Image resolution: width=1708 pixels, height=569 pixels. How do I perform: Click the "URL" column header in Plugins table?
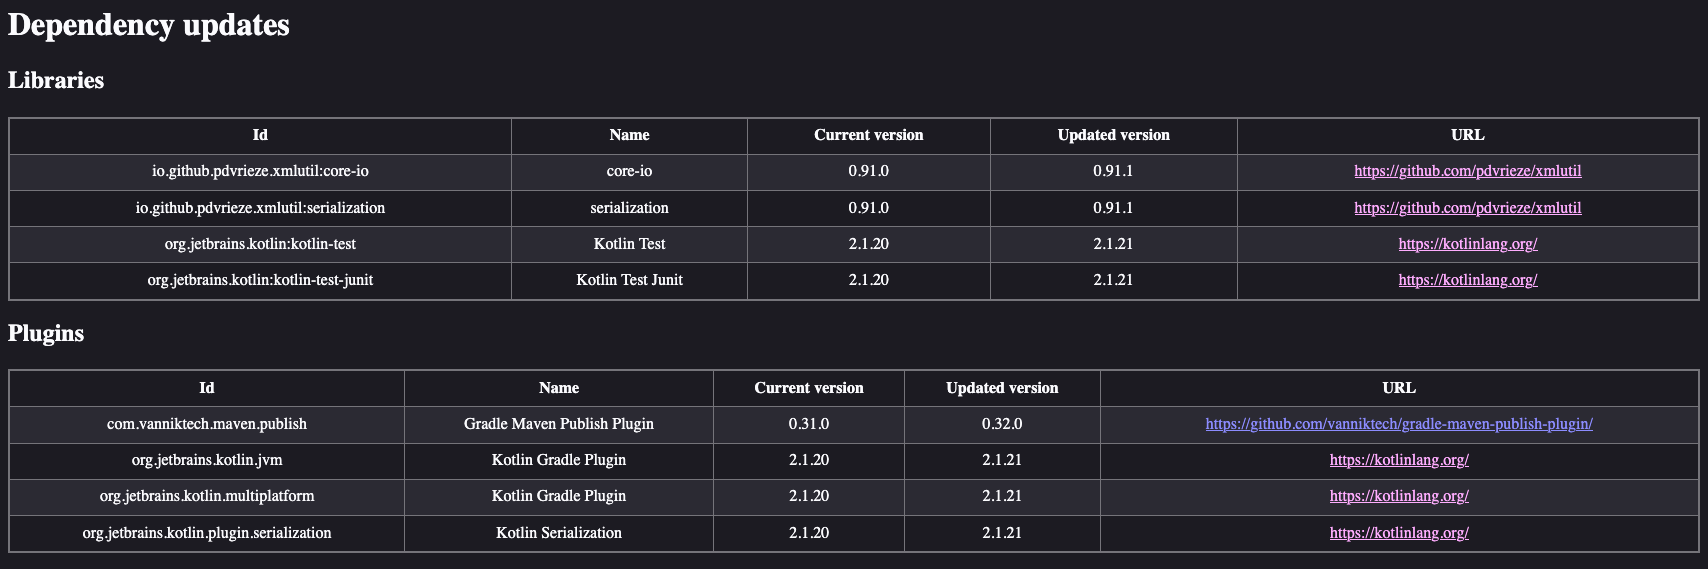point(1399,388)
